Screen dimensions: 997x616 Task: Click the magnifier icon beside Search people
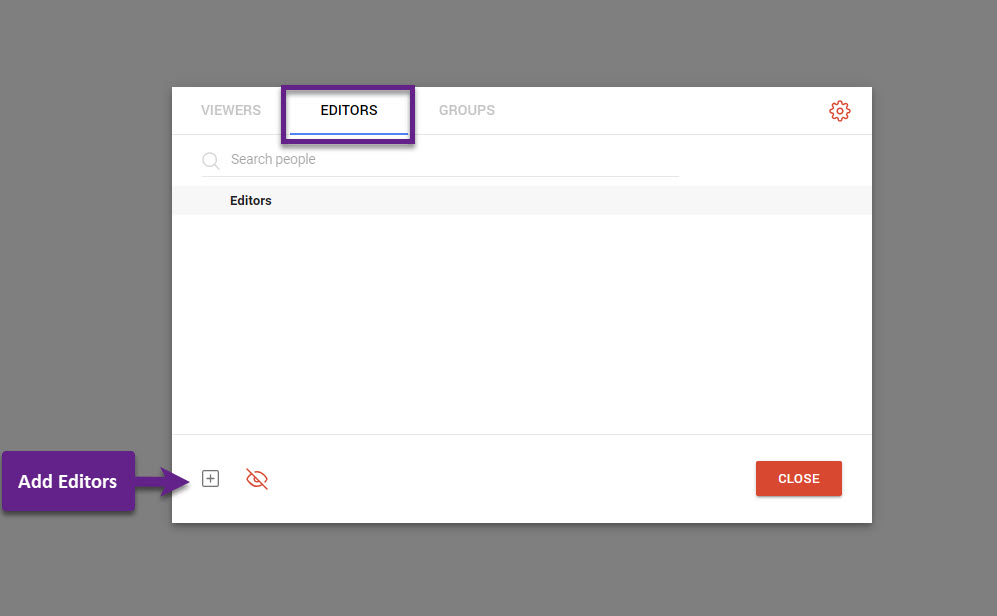tap(211, 161)
